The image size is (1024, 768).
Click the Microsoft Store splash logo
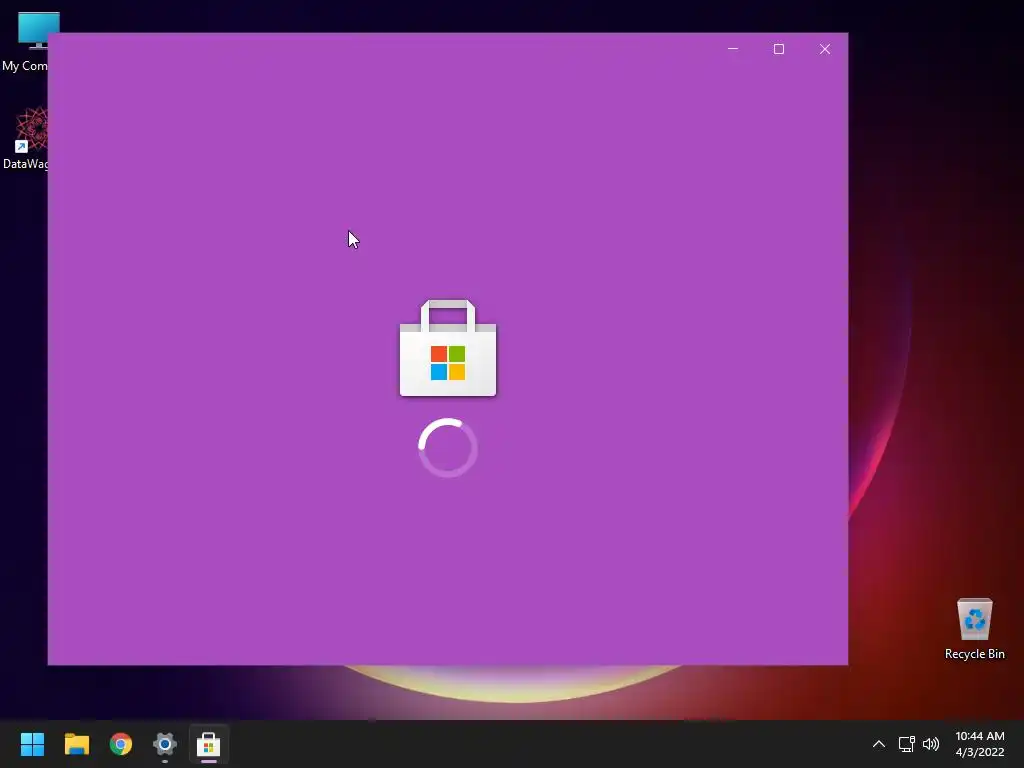(448, 348)
